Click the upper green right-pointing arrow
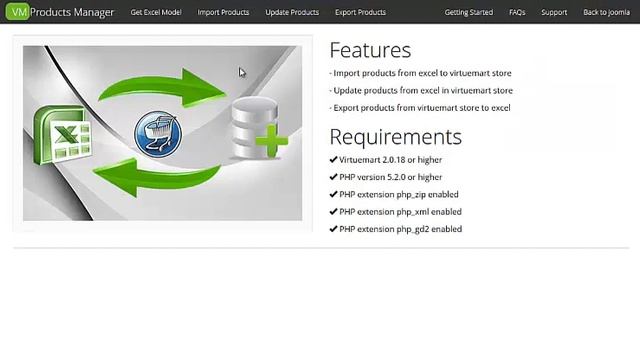 (162, 88)
